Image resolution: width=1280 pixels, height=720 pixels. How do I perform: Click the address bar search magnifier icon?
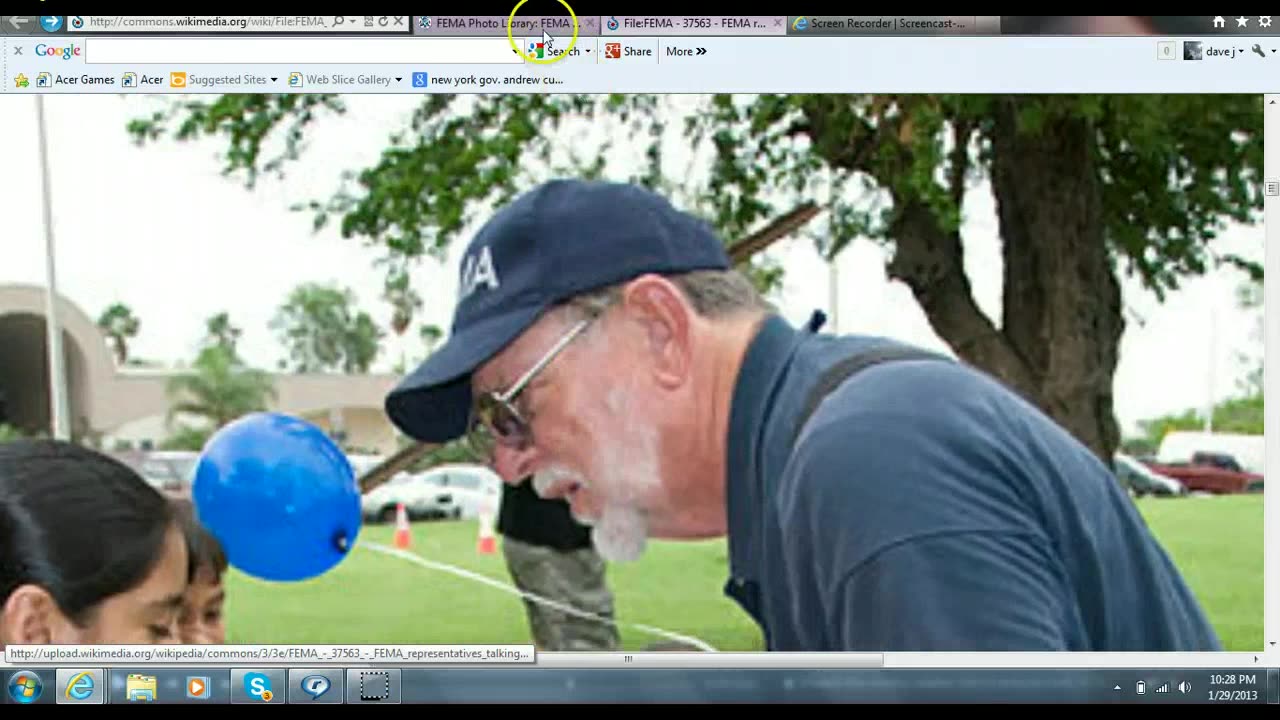pyautogui.click(x=338, y=22)
